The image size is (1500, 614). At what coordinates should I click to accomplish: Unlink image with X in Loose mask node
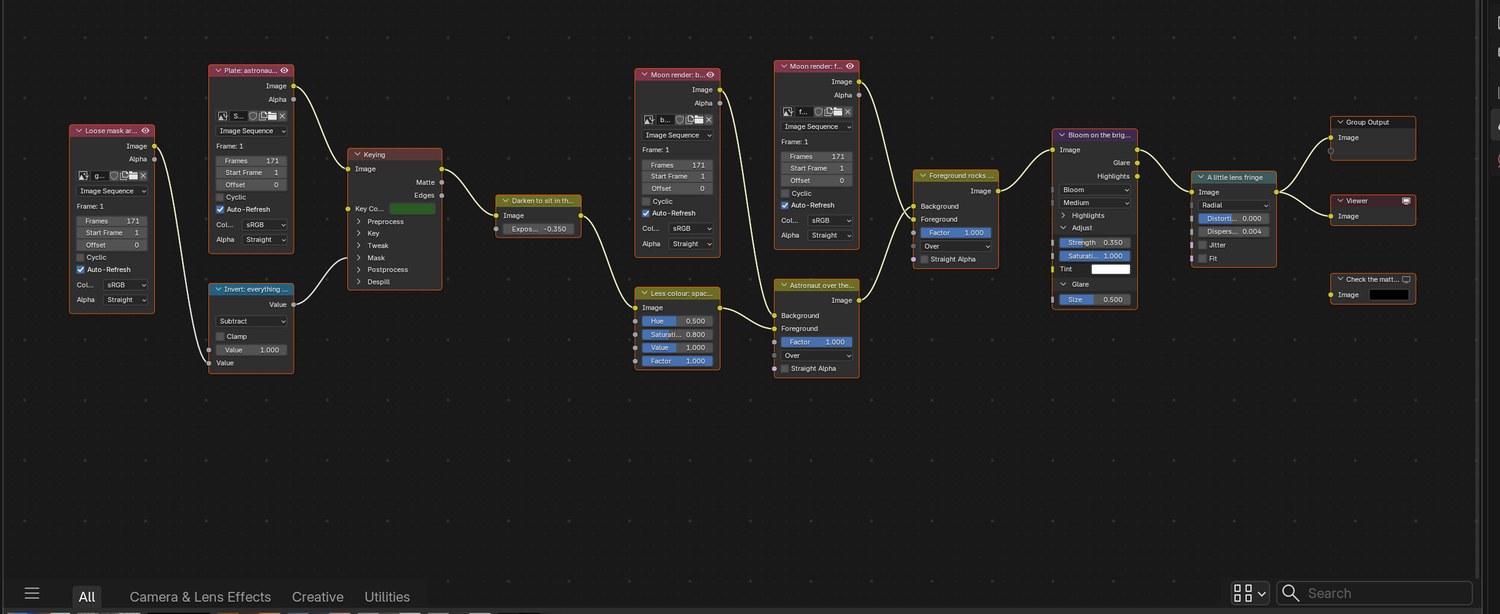pos(143,176)
